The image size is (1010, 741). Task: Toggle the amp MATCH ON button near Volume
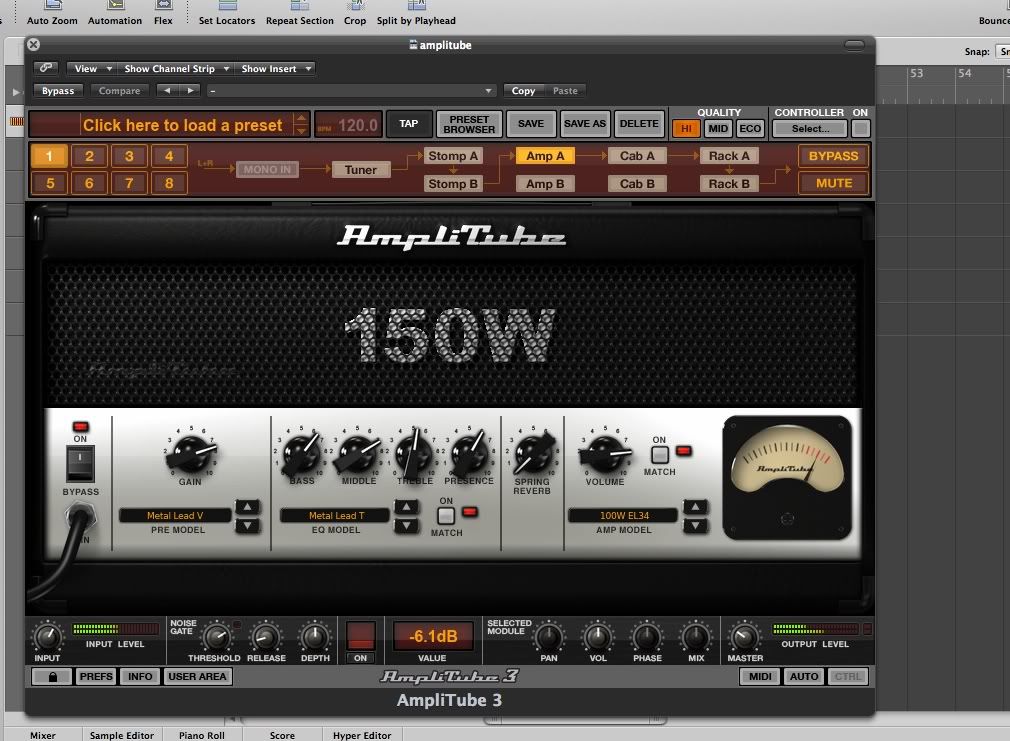coord(659,455)
